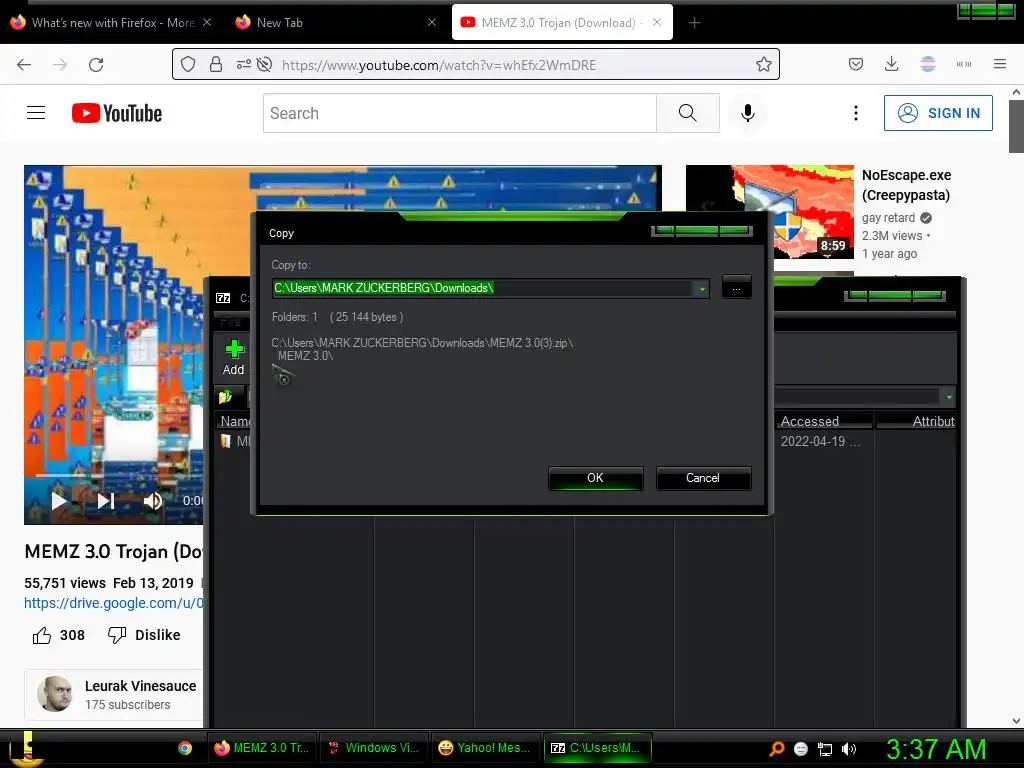Confirm the copy with OK

coord(596,478)
